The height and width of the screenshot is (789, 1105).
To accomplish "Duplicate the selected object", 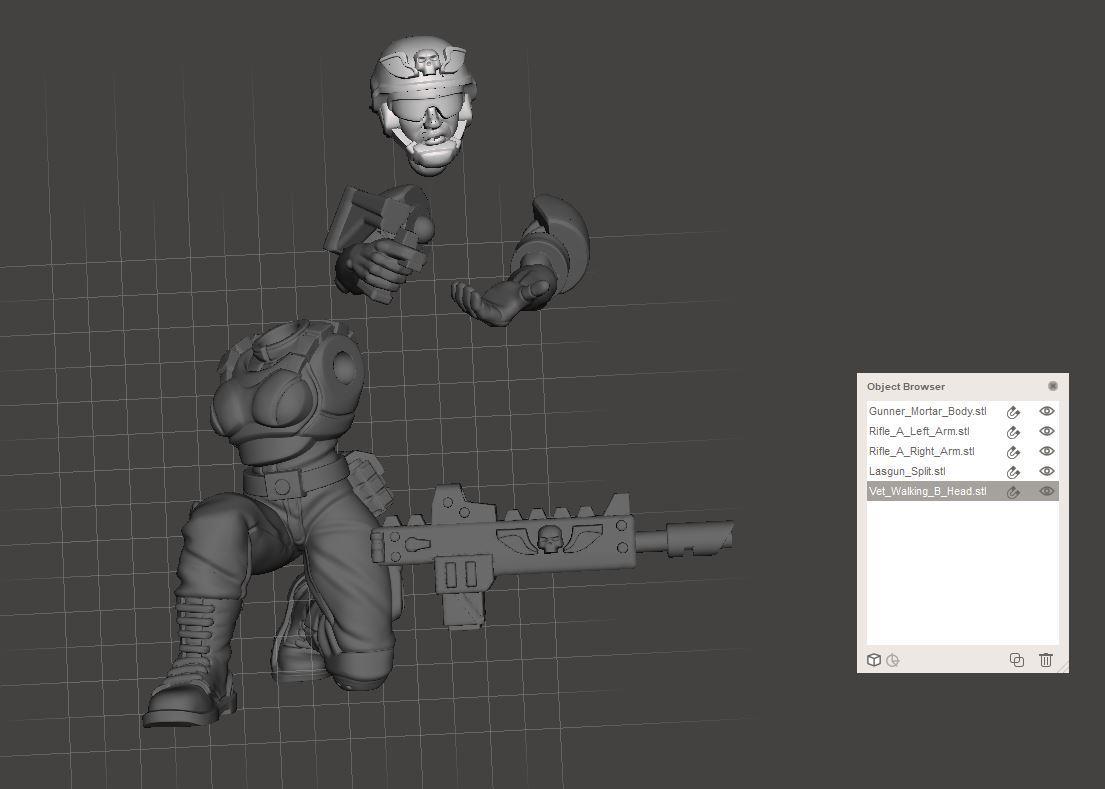I will pos(1017,660).
